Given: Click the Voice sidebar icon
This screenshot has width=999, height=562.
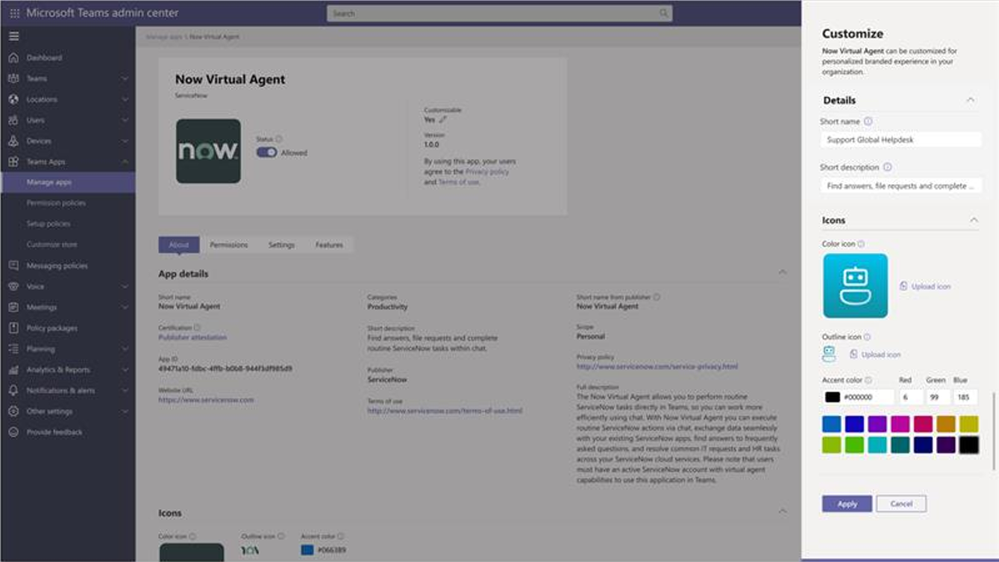Looking at the screenshot, I should (x=13, y=287).
